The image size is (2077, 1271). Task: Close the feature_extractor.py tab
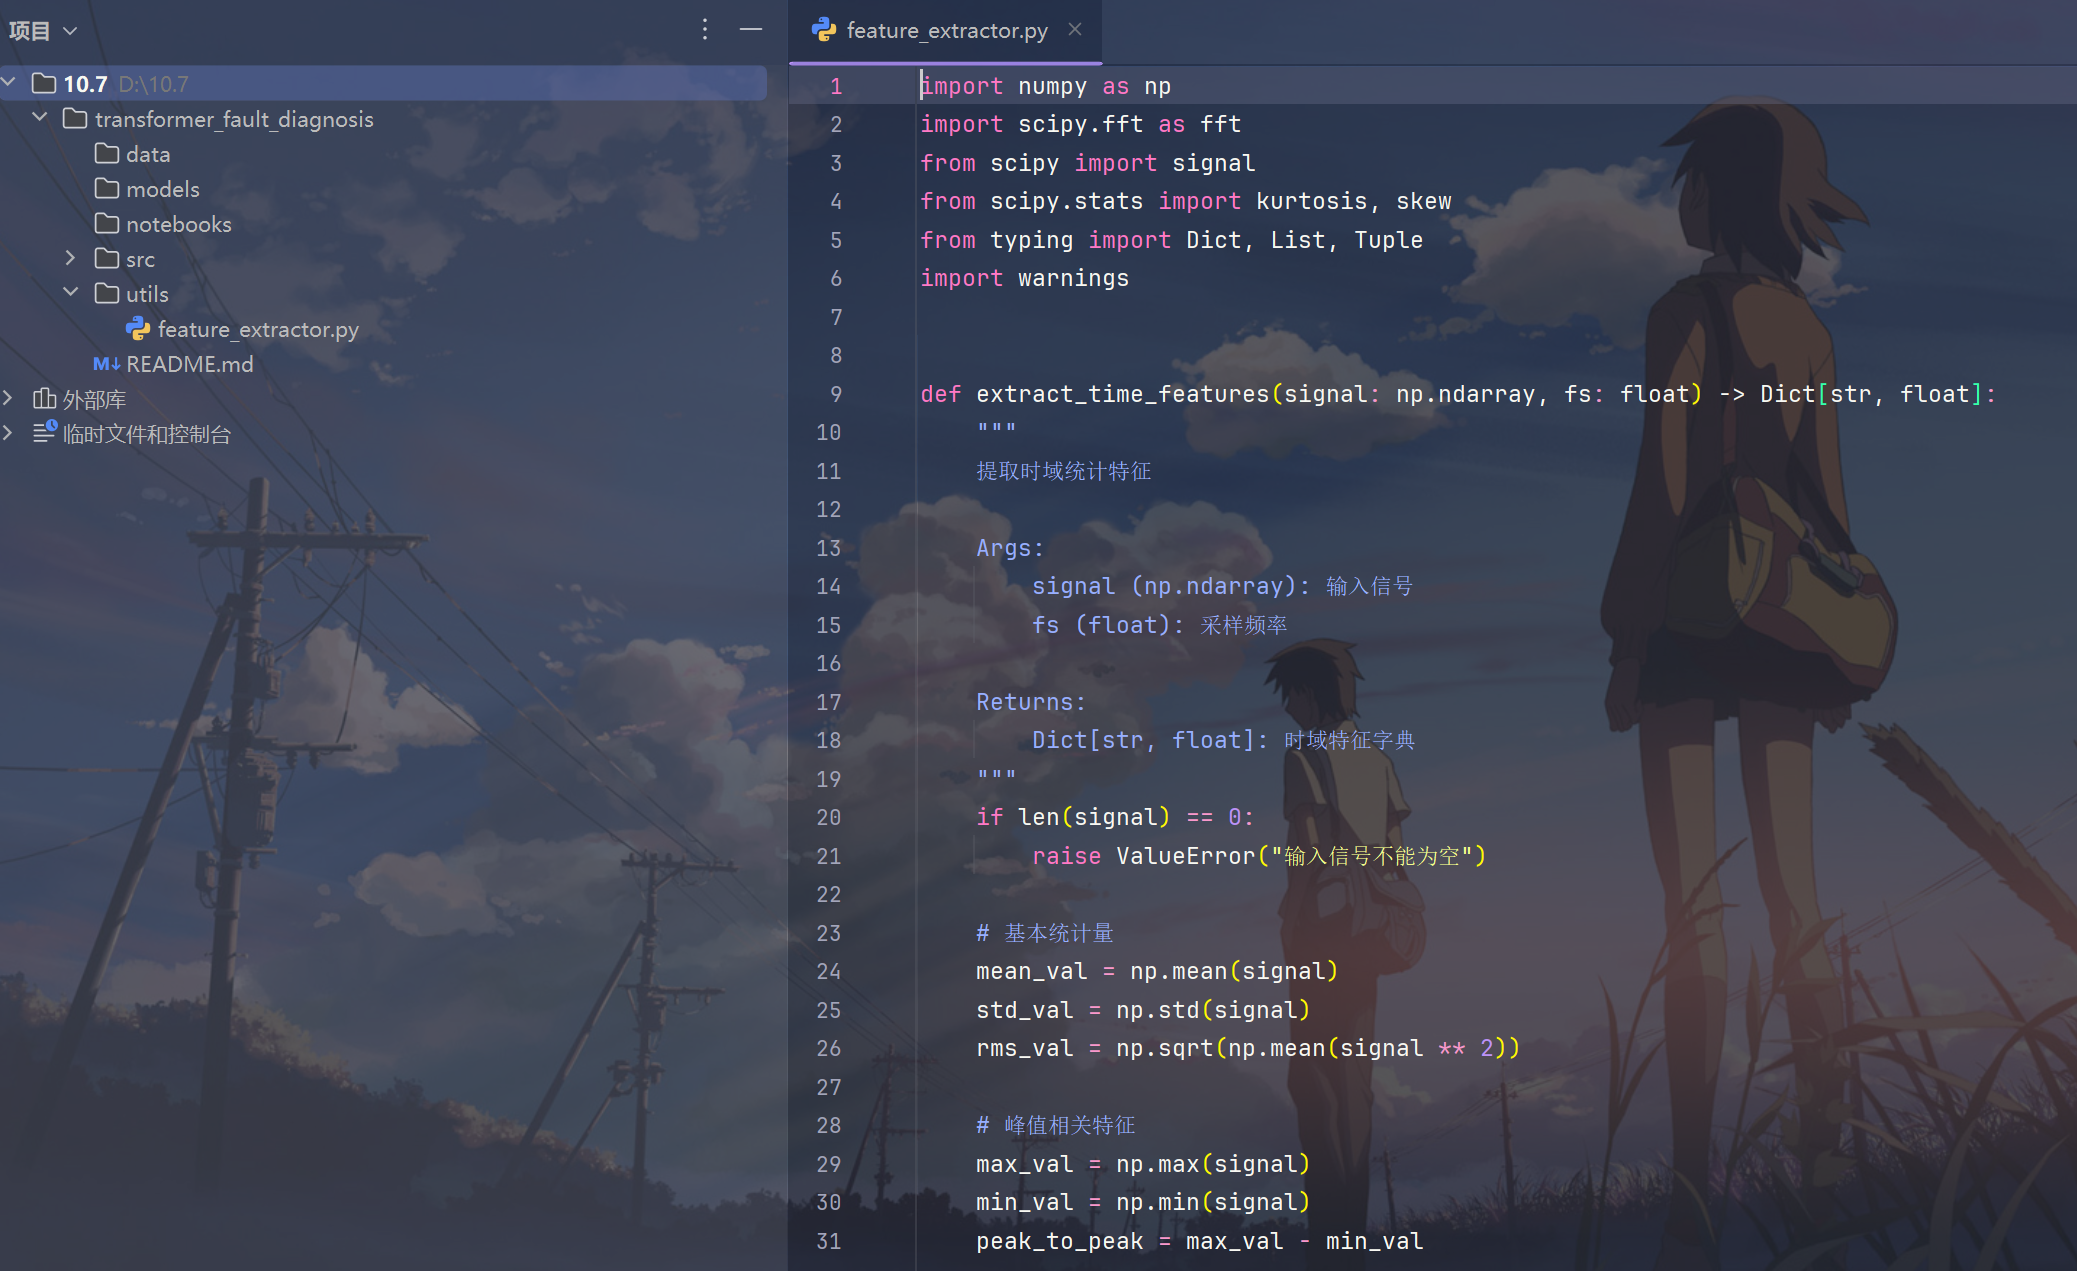[1075, 30]
